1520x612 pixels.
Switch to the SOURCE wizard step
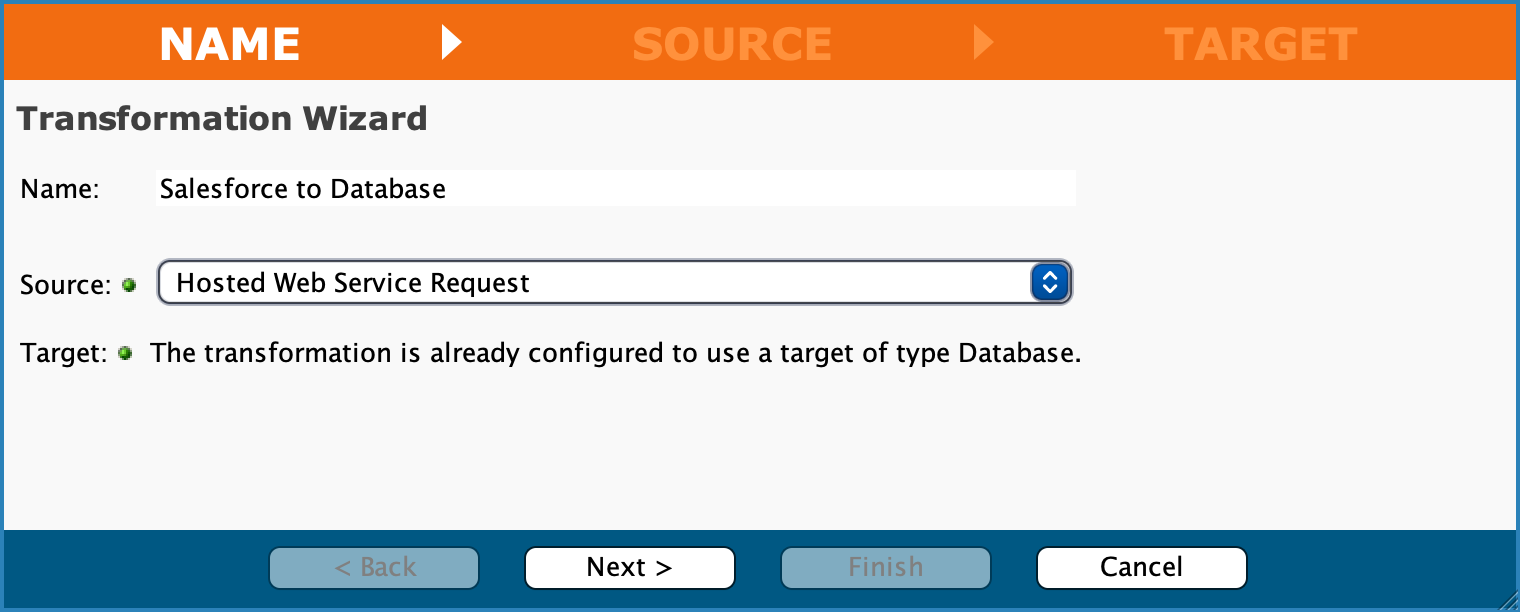coord(733,42)
